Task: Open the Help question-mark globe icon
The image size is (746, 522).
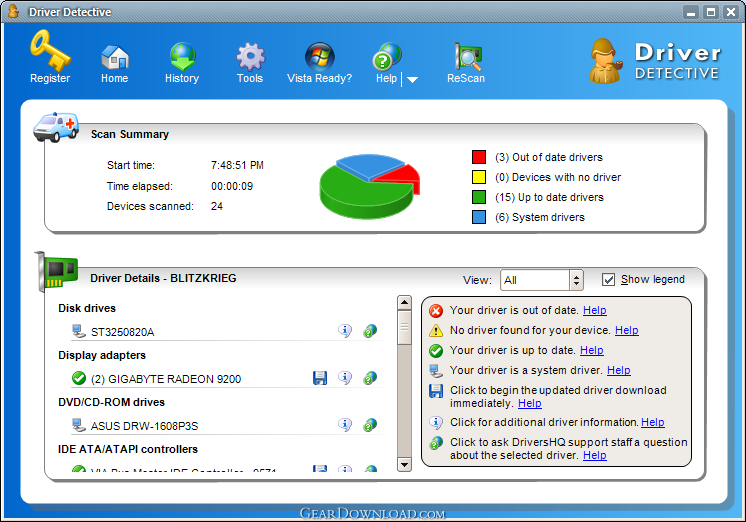Action: (387, 57)
